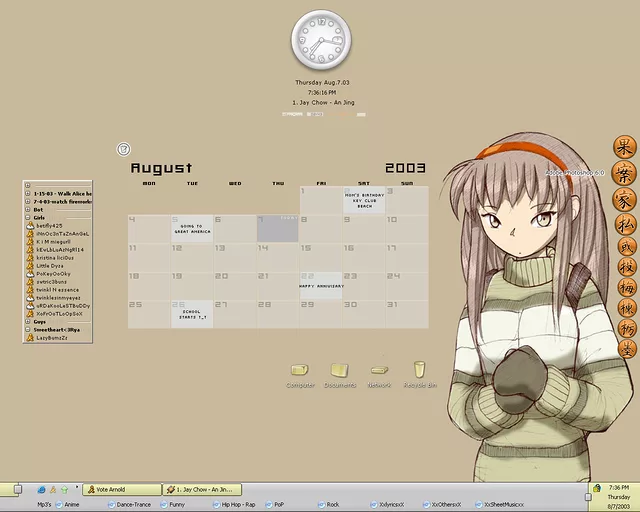Click the August 22 Happy Anniversary calendar cell
640x512 pixels.
pos(321,285)
